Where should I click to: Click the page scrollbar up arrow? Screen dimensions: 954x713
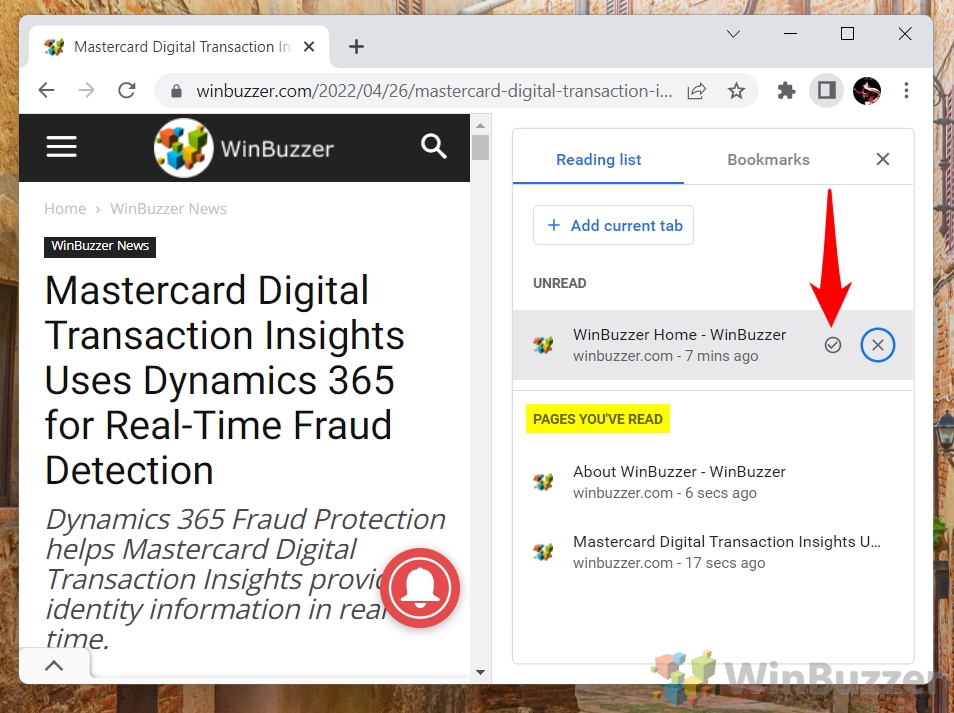pyautogui.click(x=481, y=125)
